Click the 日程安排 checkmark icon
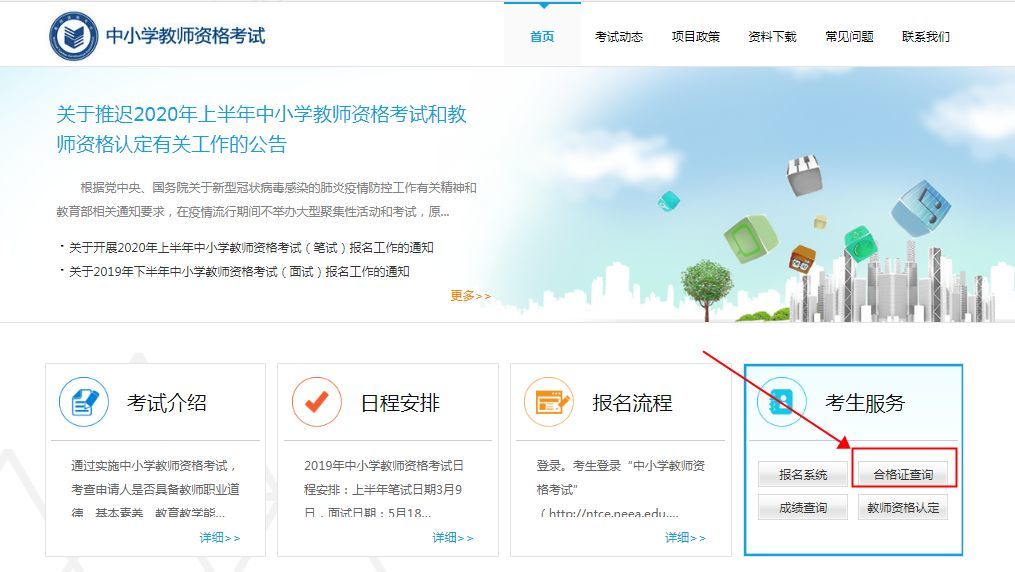 [317, 402]
